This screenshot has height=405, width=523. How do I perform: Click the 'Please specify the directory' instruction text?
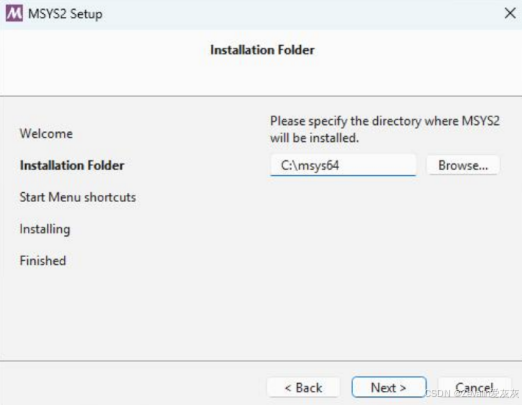point(385,121)
